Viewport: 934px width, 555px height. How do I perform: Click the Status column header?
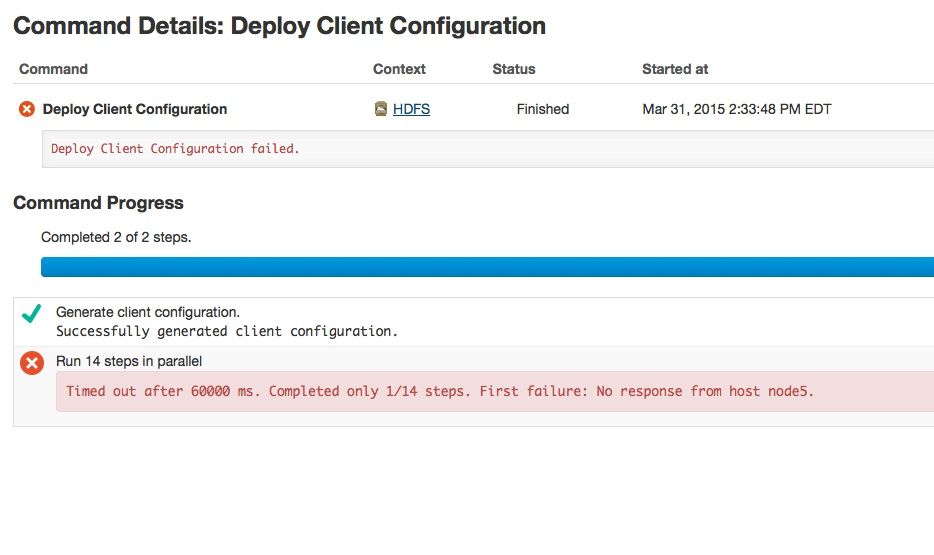[514, 69]
